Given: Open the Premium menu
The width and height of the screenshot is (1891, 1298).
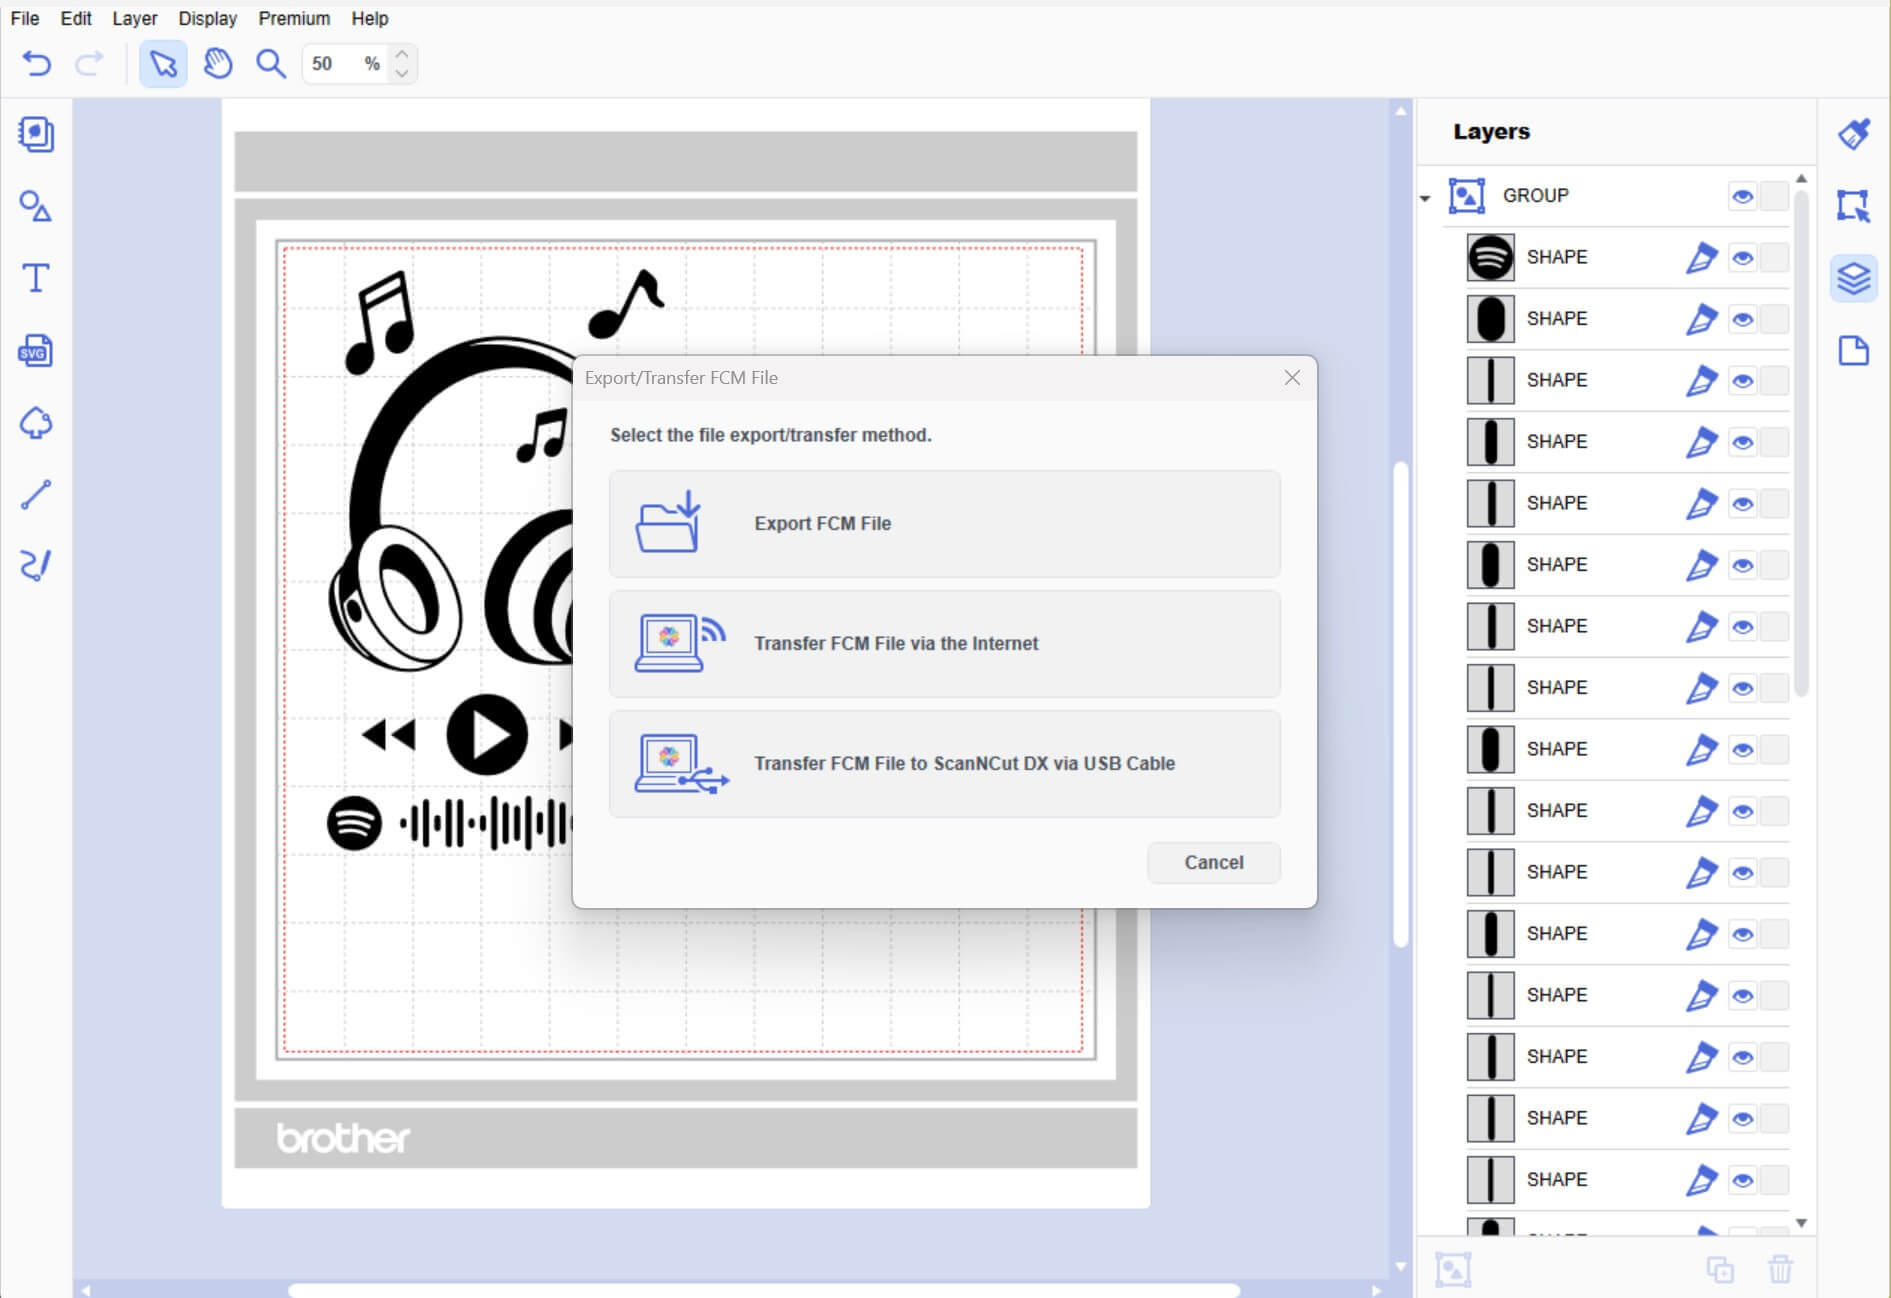Looking at the screenshot, I should tap(294, 18).
